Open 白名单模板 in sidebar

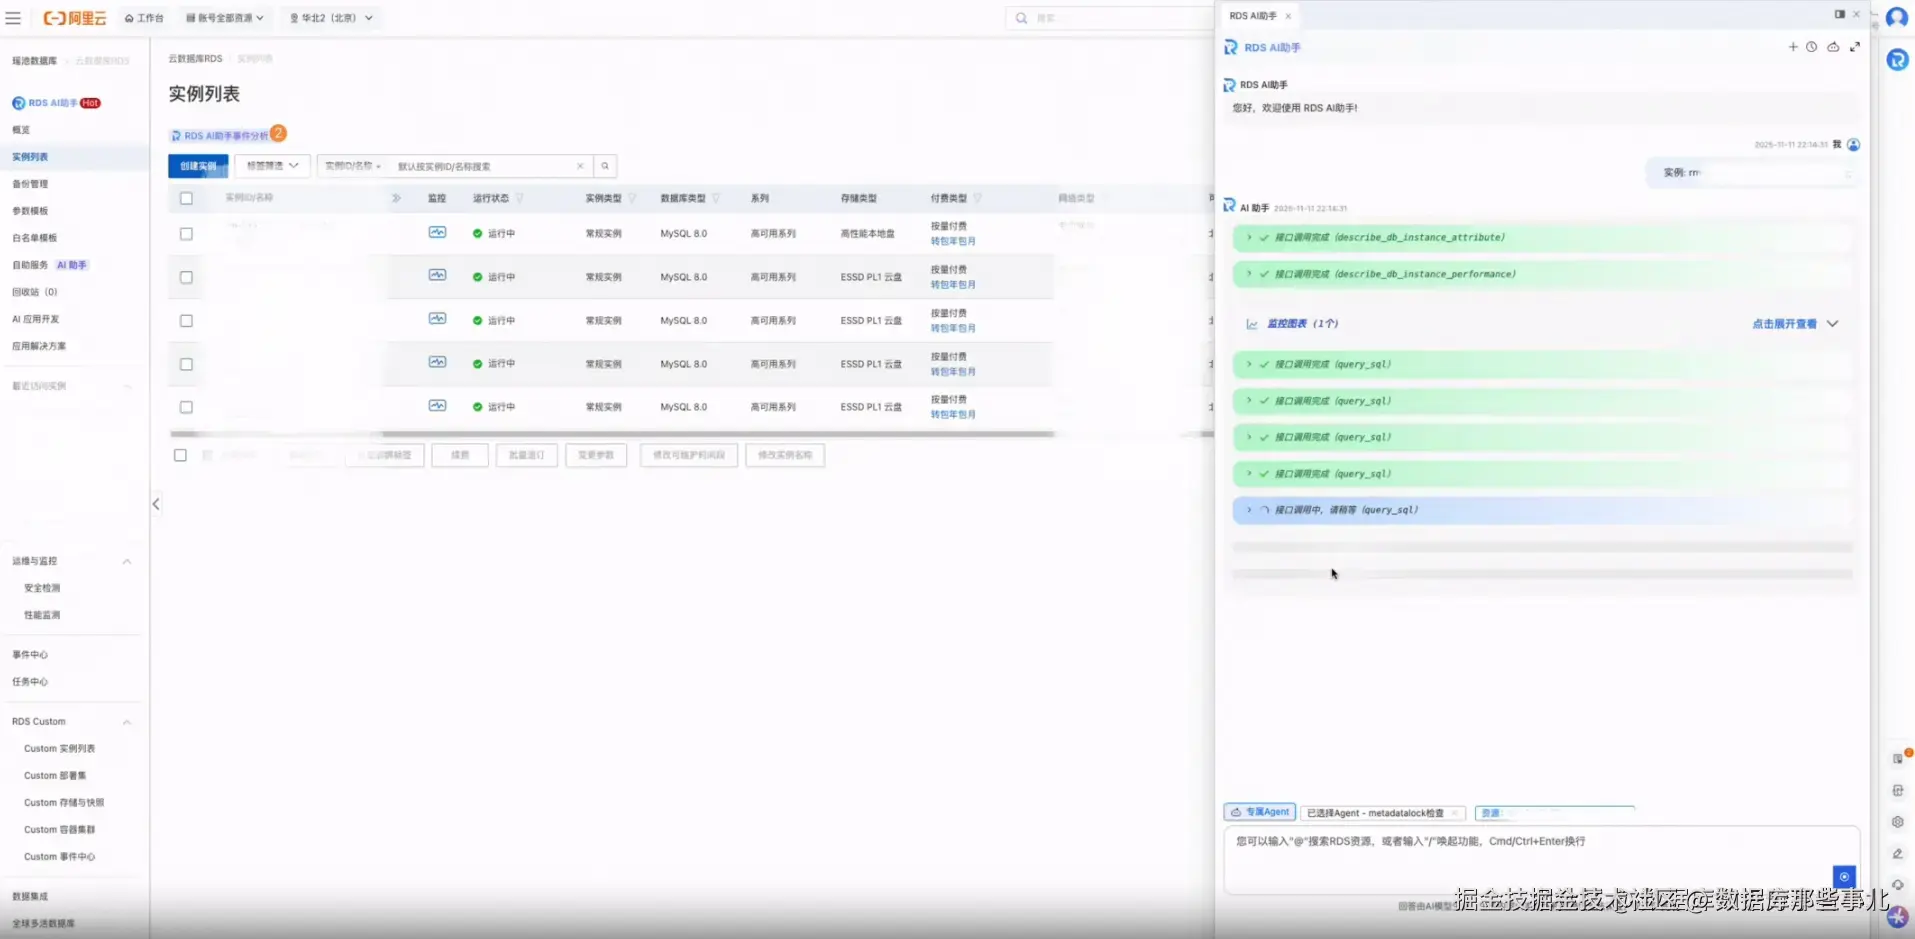(35, 238)
